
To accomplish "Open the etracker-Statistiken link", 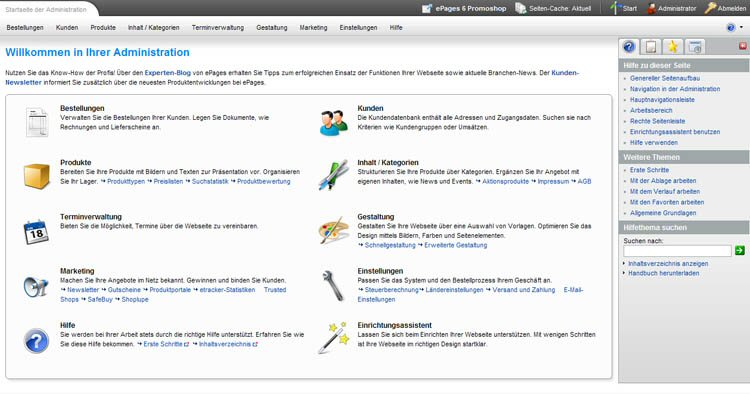I will pyautogui.click(x=227, y=290).
